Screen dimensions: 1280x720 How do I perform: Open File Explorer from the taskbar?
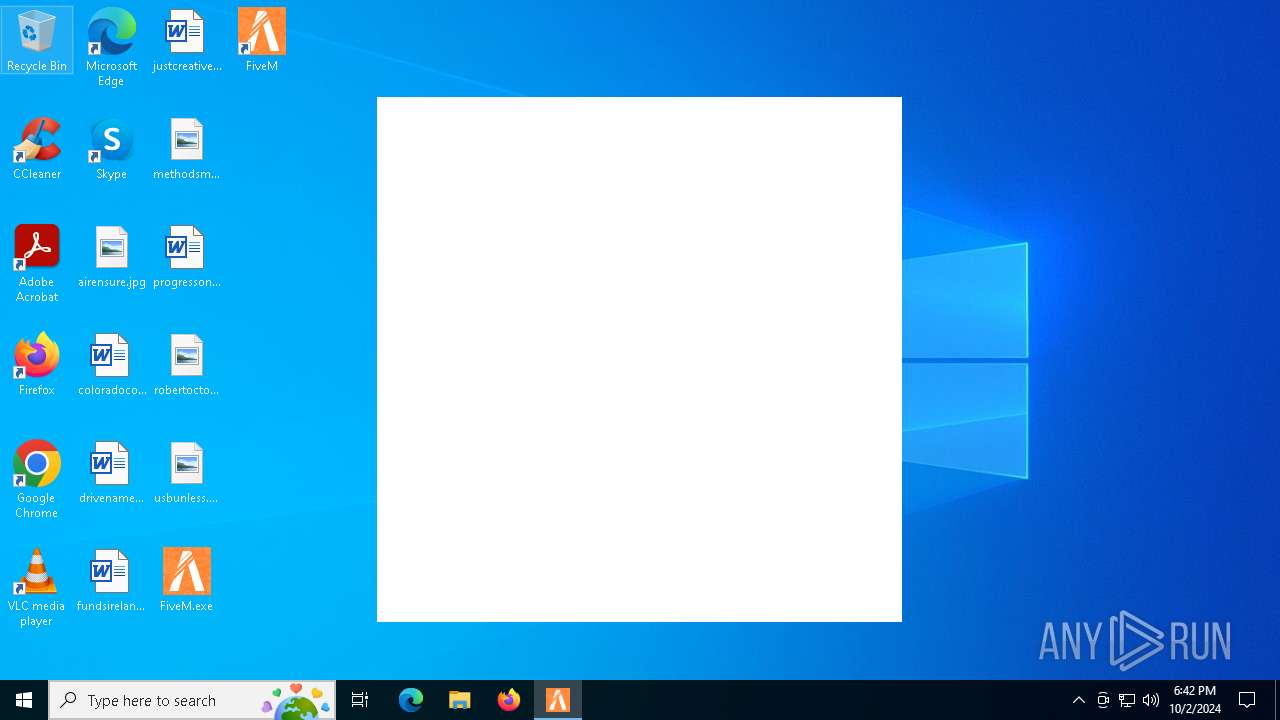coord(460,700)
